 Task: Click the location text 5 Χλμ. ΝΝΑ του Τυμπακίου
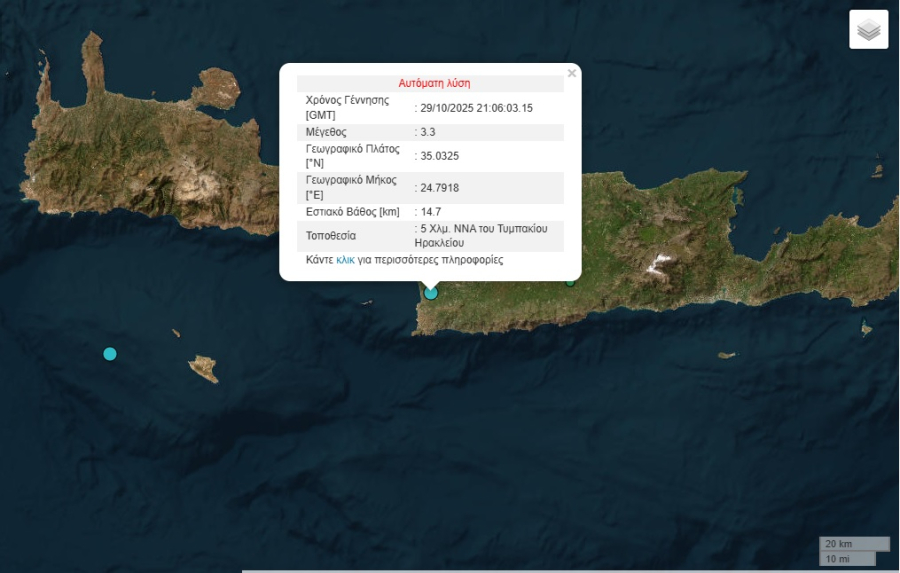click(484, 229)
